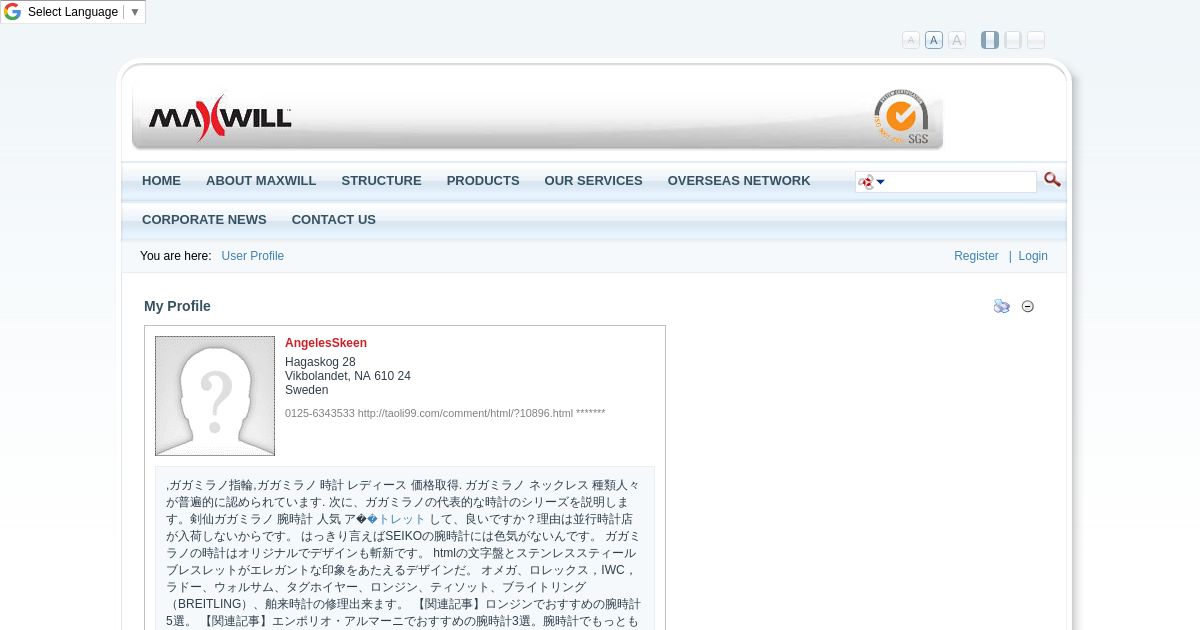Click the 'Vikbolandet, NA 610 24' text
The width and height of the screenshot is (1200, 630).
[348, 376]
